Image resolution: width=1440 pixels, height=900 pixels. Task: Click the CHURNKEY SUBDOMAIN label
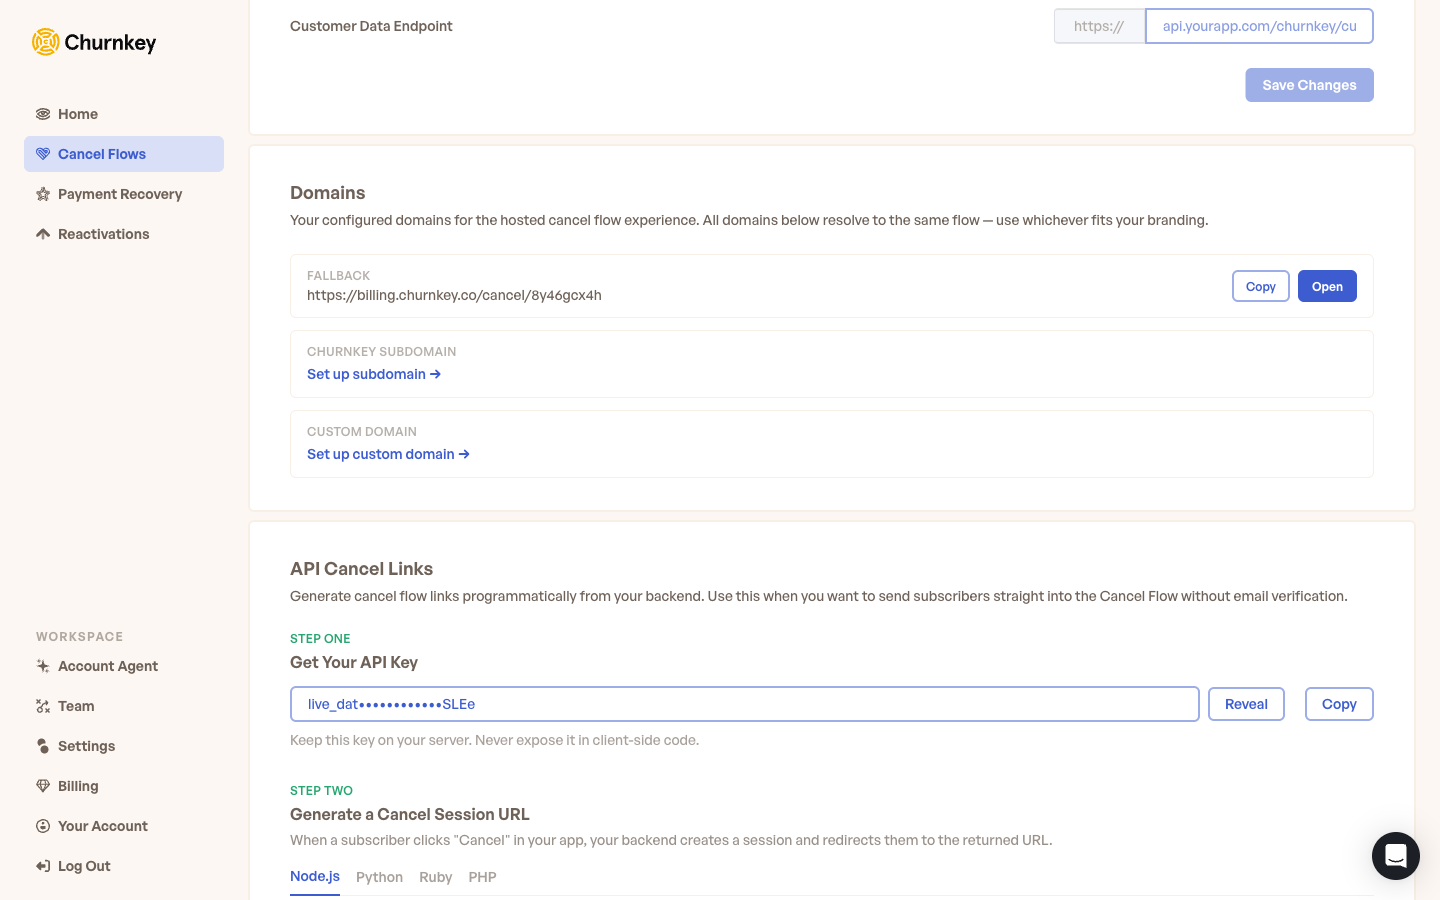[381, 351]
